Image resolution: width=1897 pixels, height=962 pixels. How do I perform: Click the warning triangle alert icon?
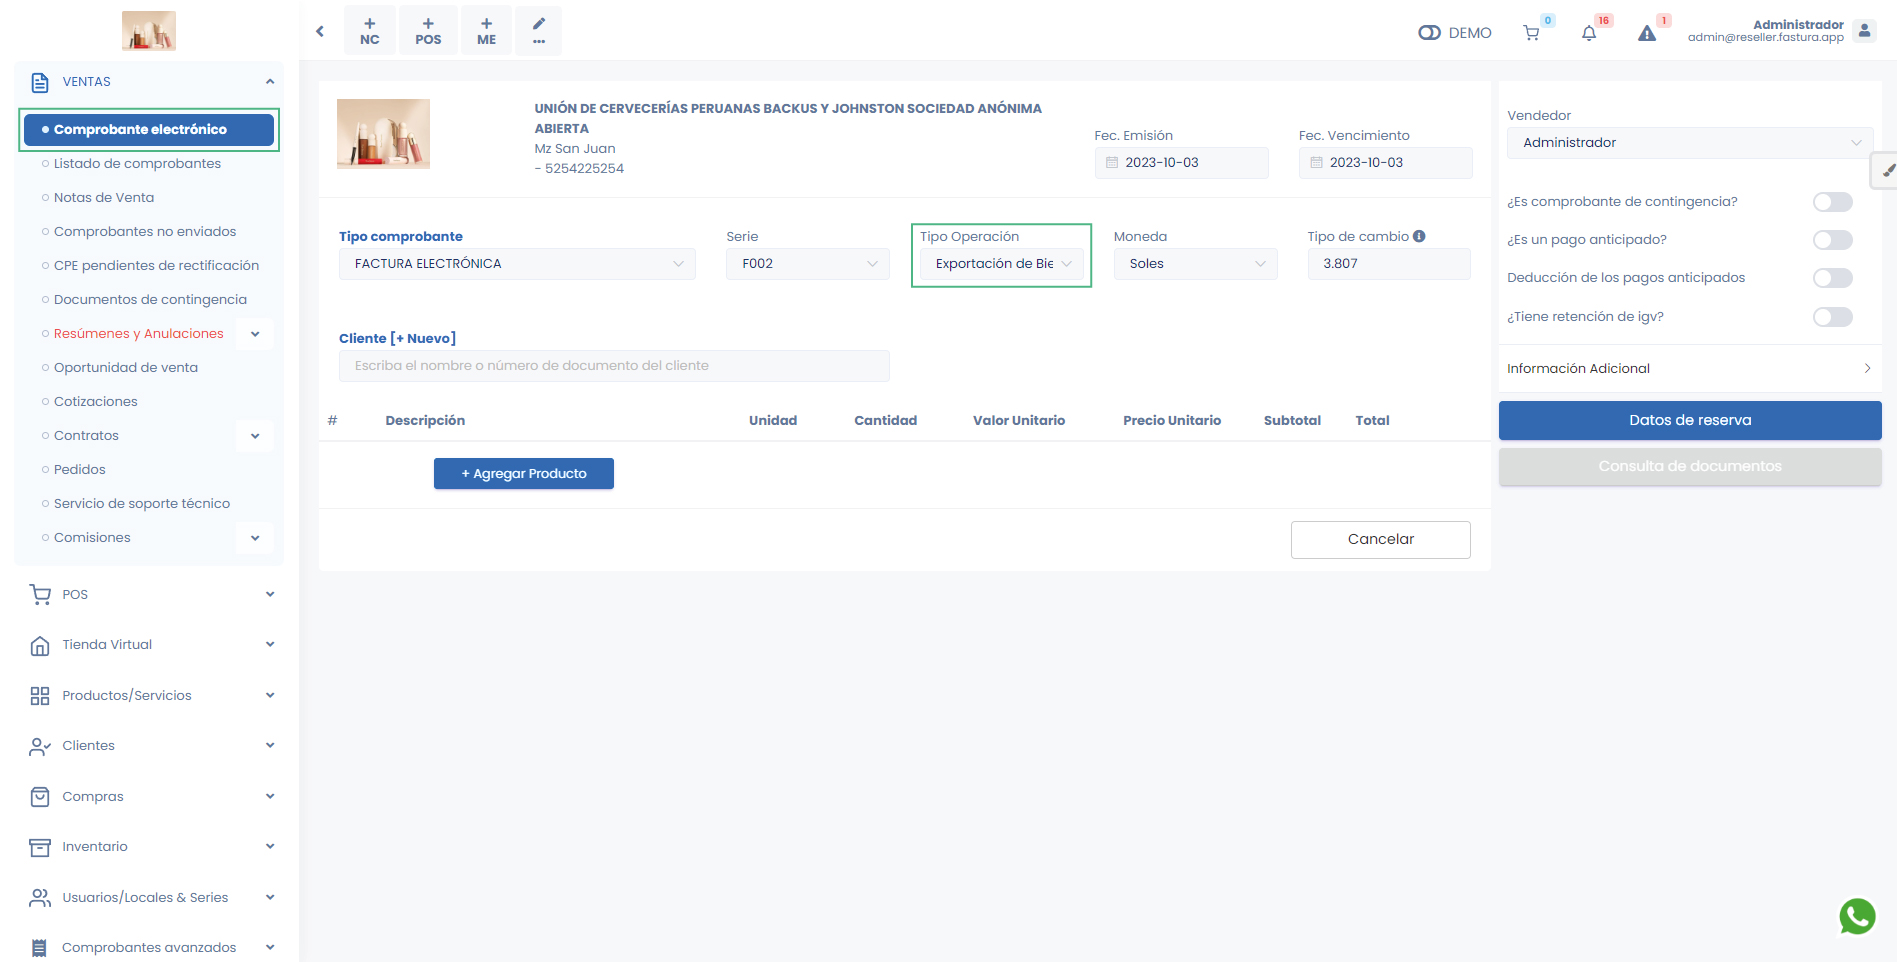[1647, 33]
